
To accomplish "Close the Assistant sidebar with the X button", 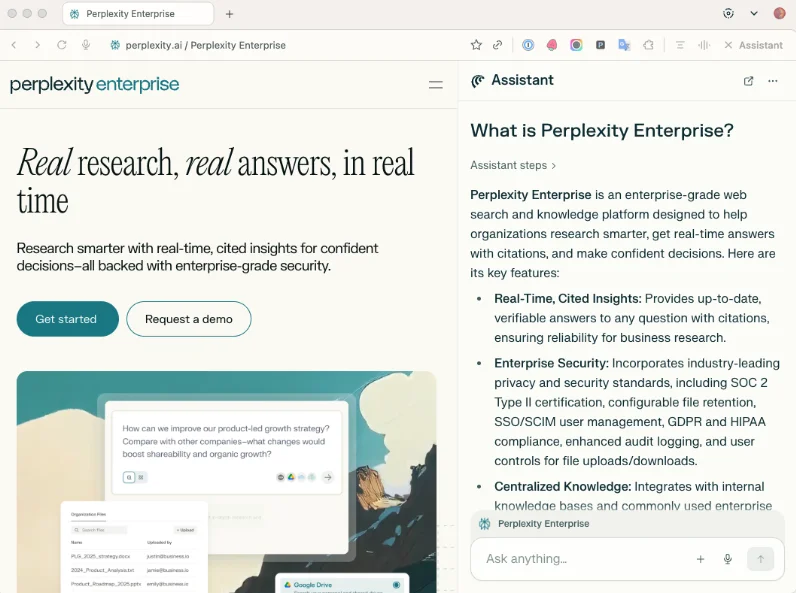I will 728,45.
